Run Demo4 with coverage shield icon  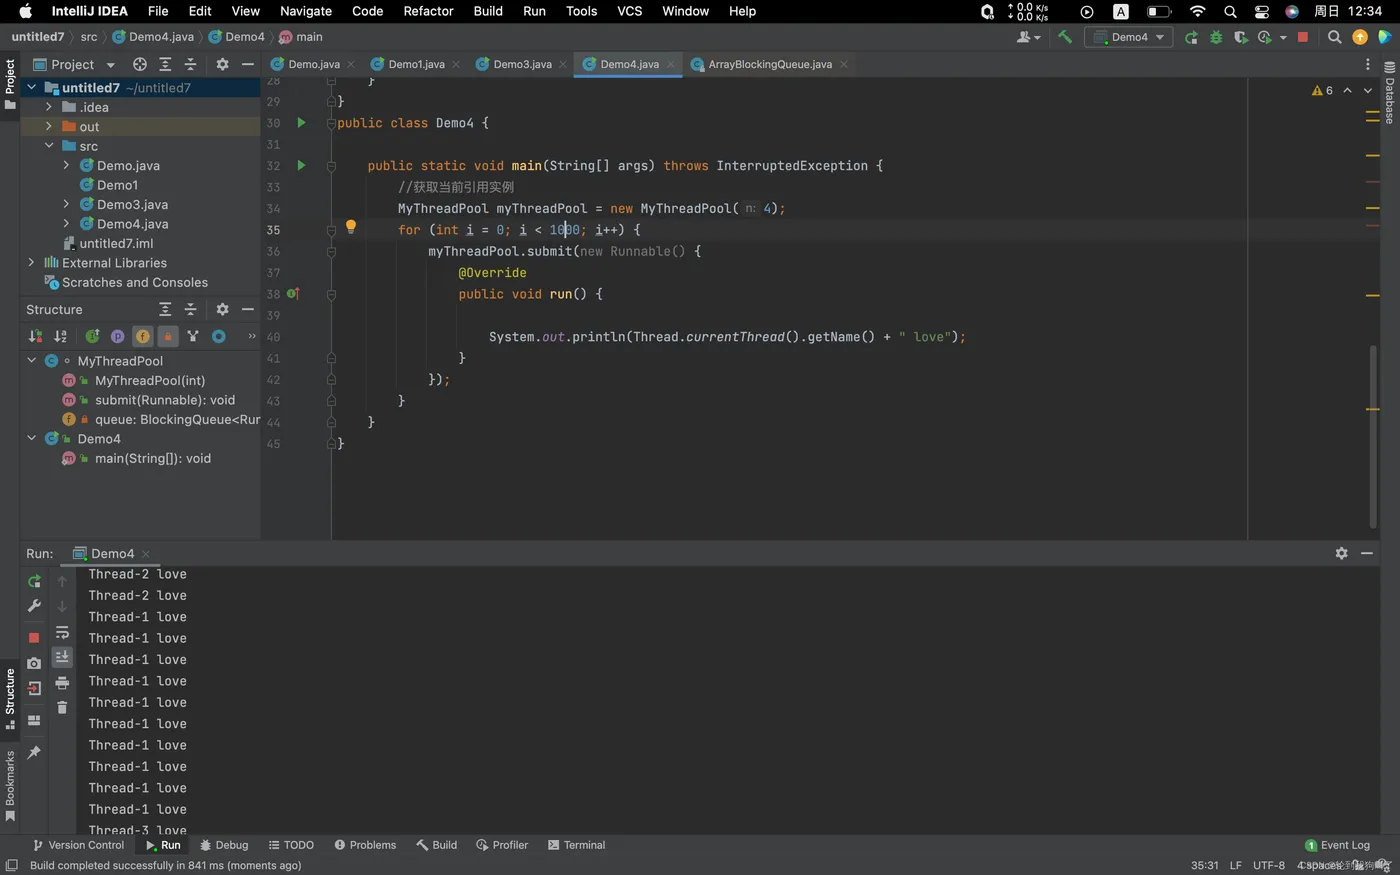pos(1241,37)
